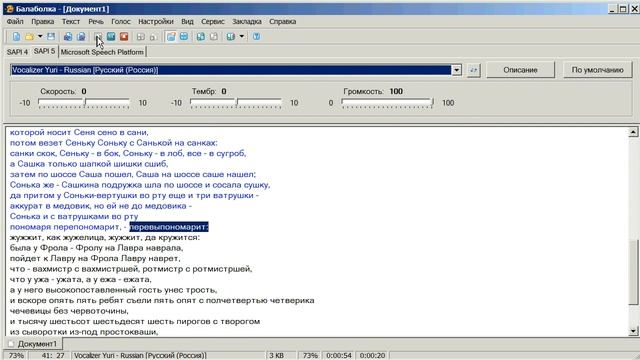Click the vertical scrollbar thumb
640x360 pixels.
coord(633,273)
